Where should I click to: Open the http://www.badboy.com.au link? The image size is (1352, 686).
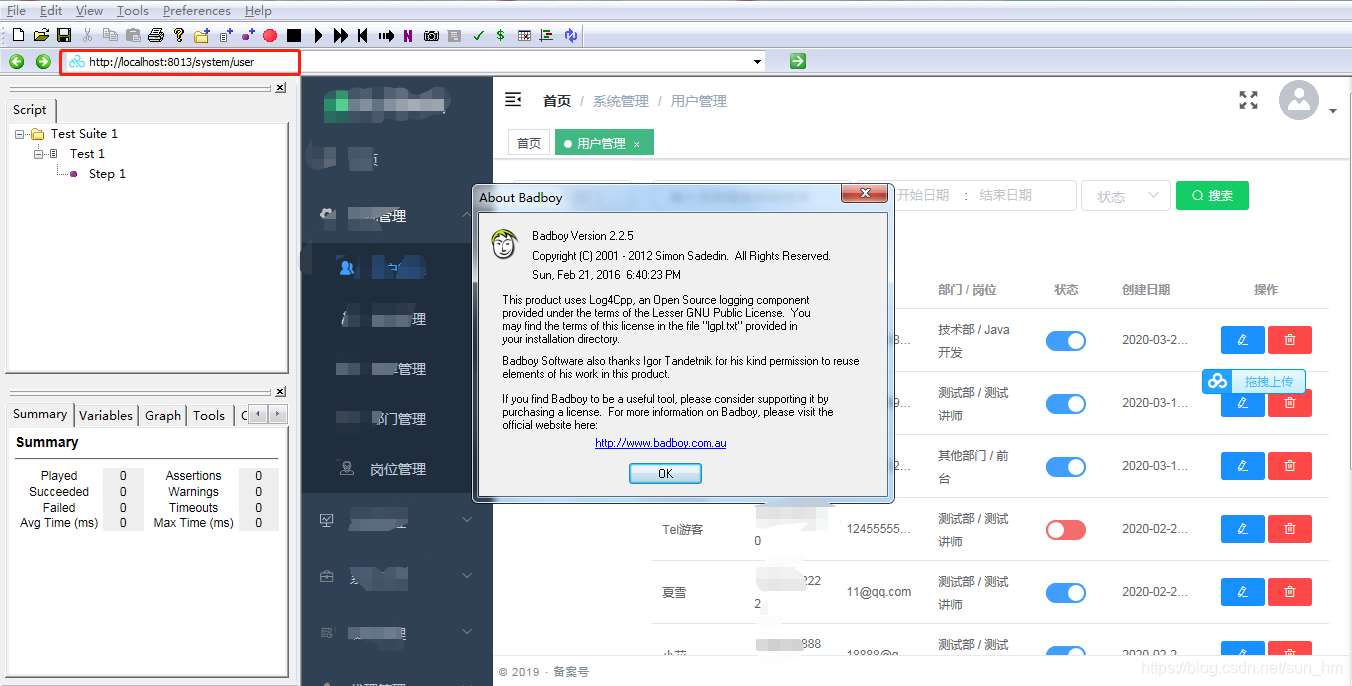tap(660, 443)
